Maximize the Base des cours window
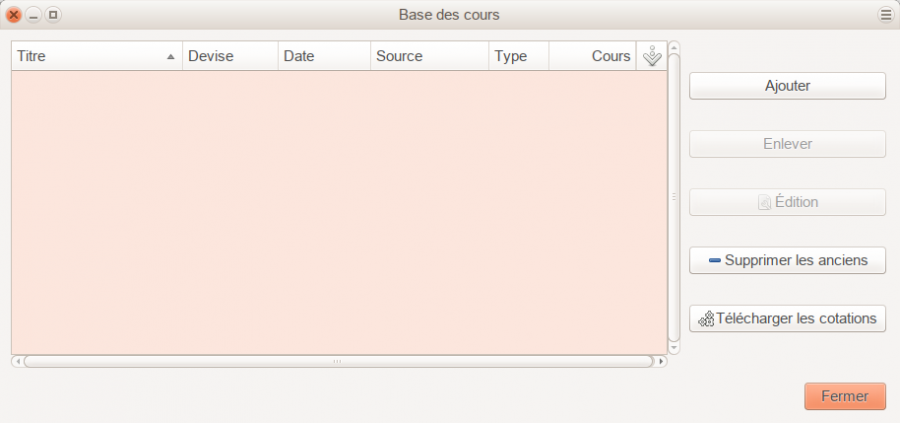Image resolution: width=900 pixels, height=423 pixels. point(53,15)
